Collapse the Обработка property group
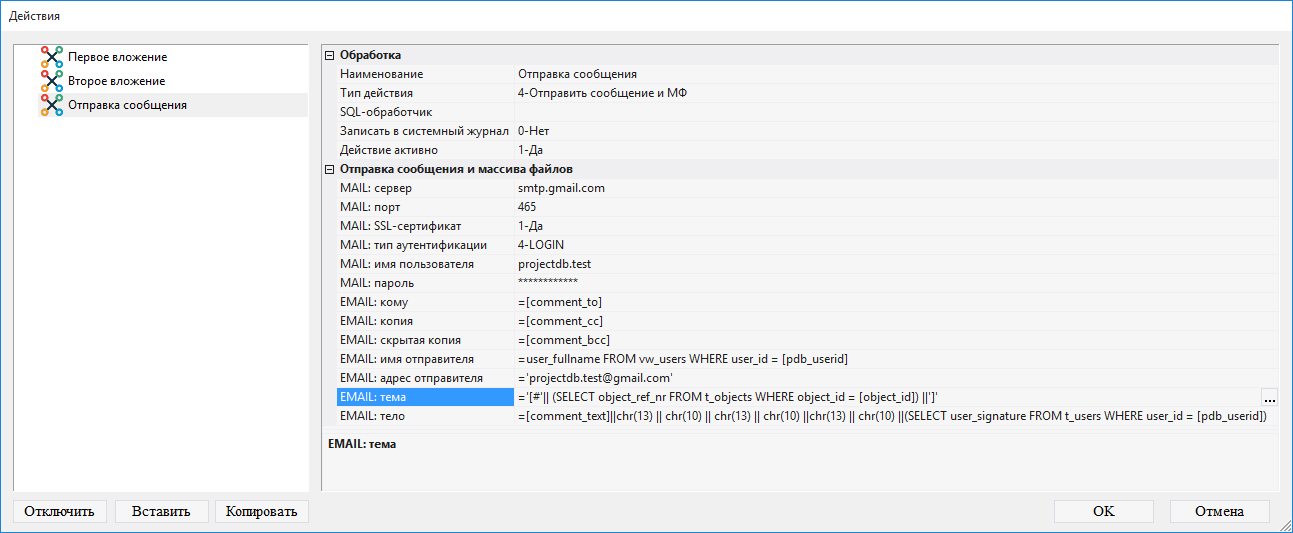Image resolution: width=1293 pixels, height=533 pixels. (x=330, y=56)
